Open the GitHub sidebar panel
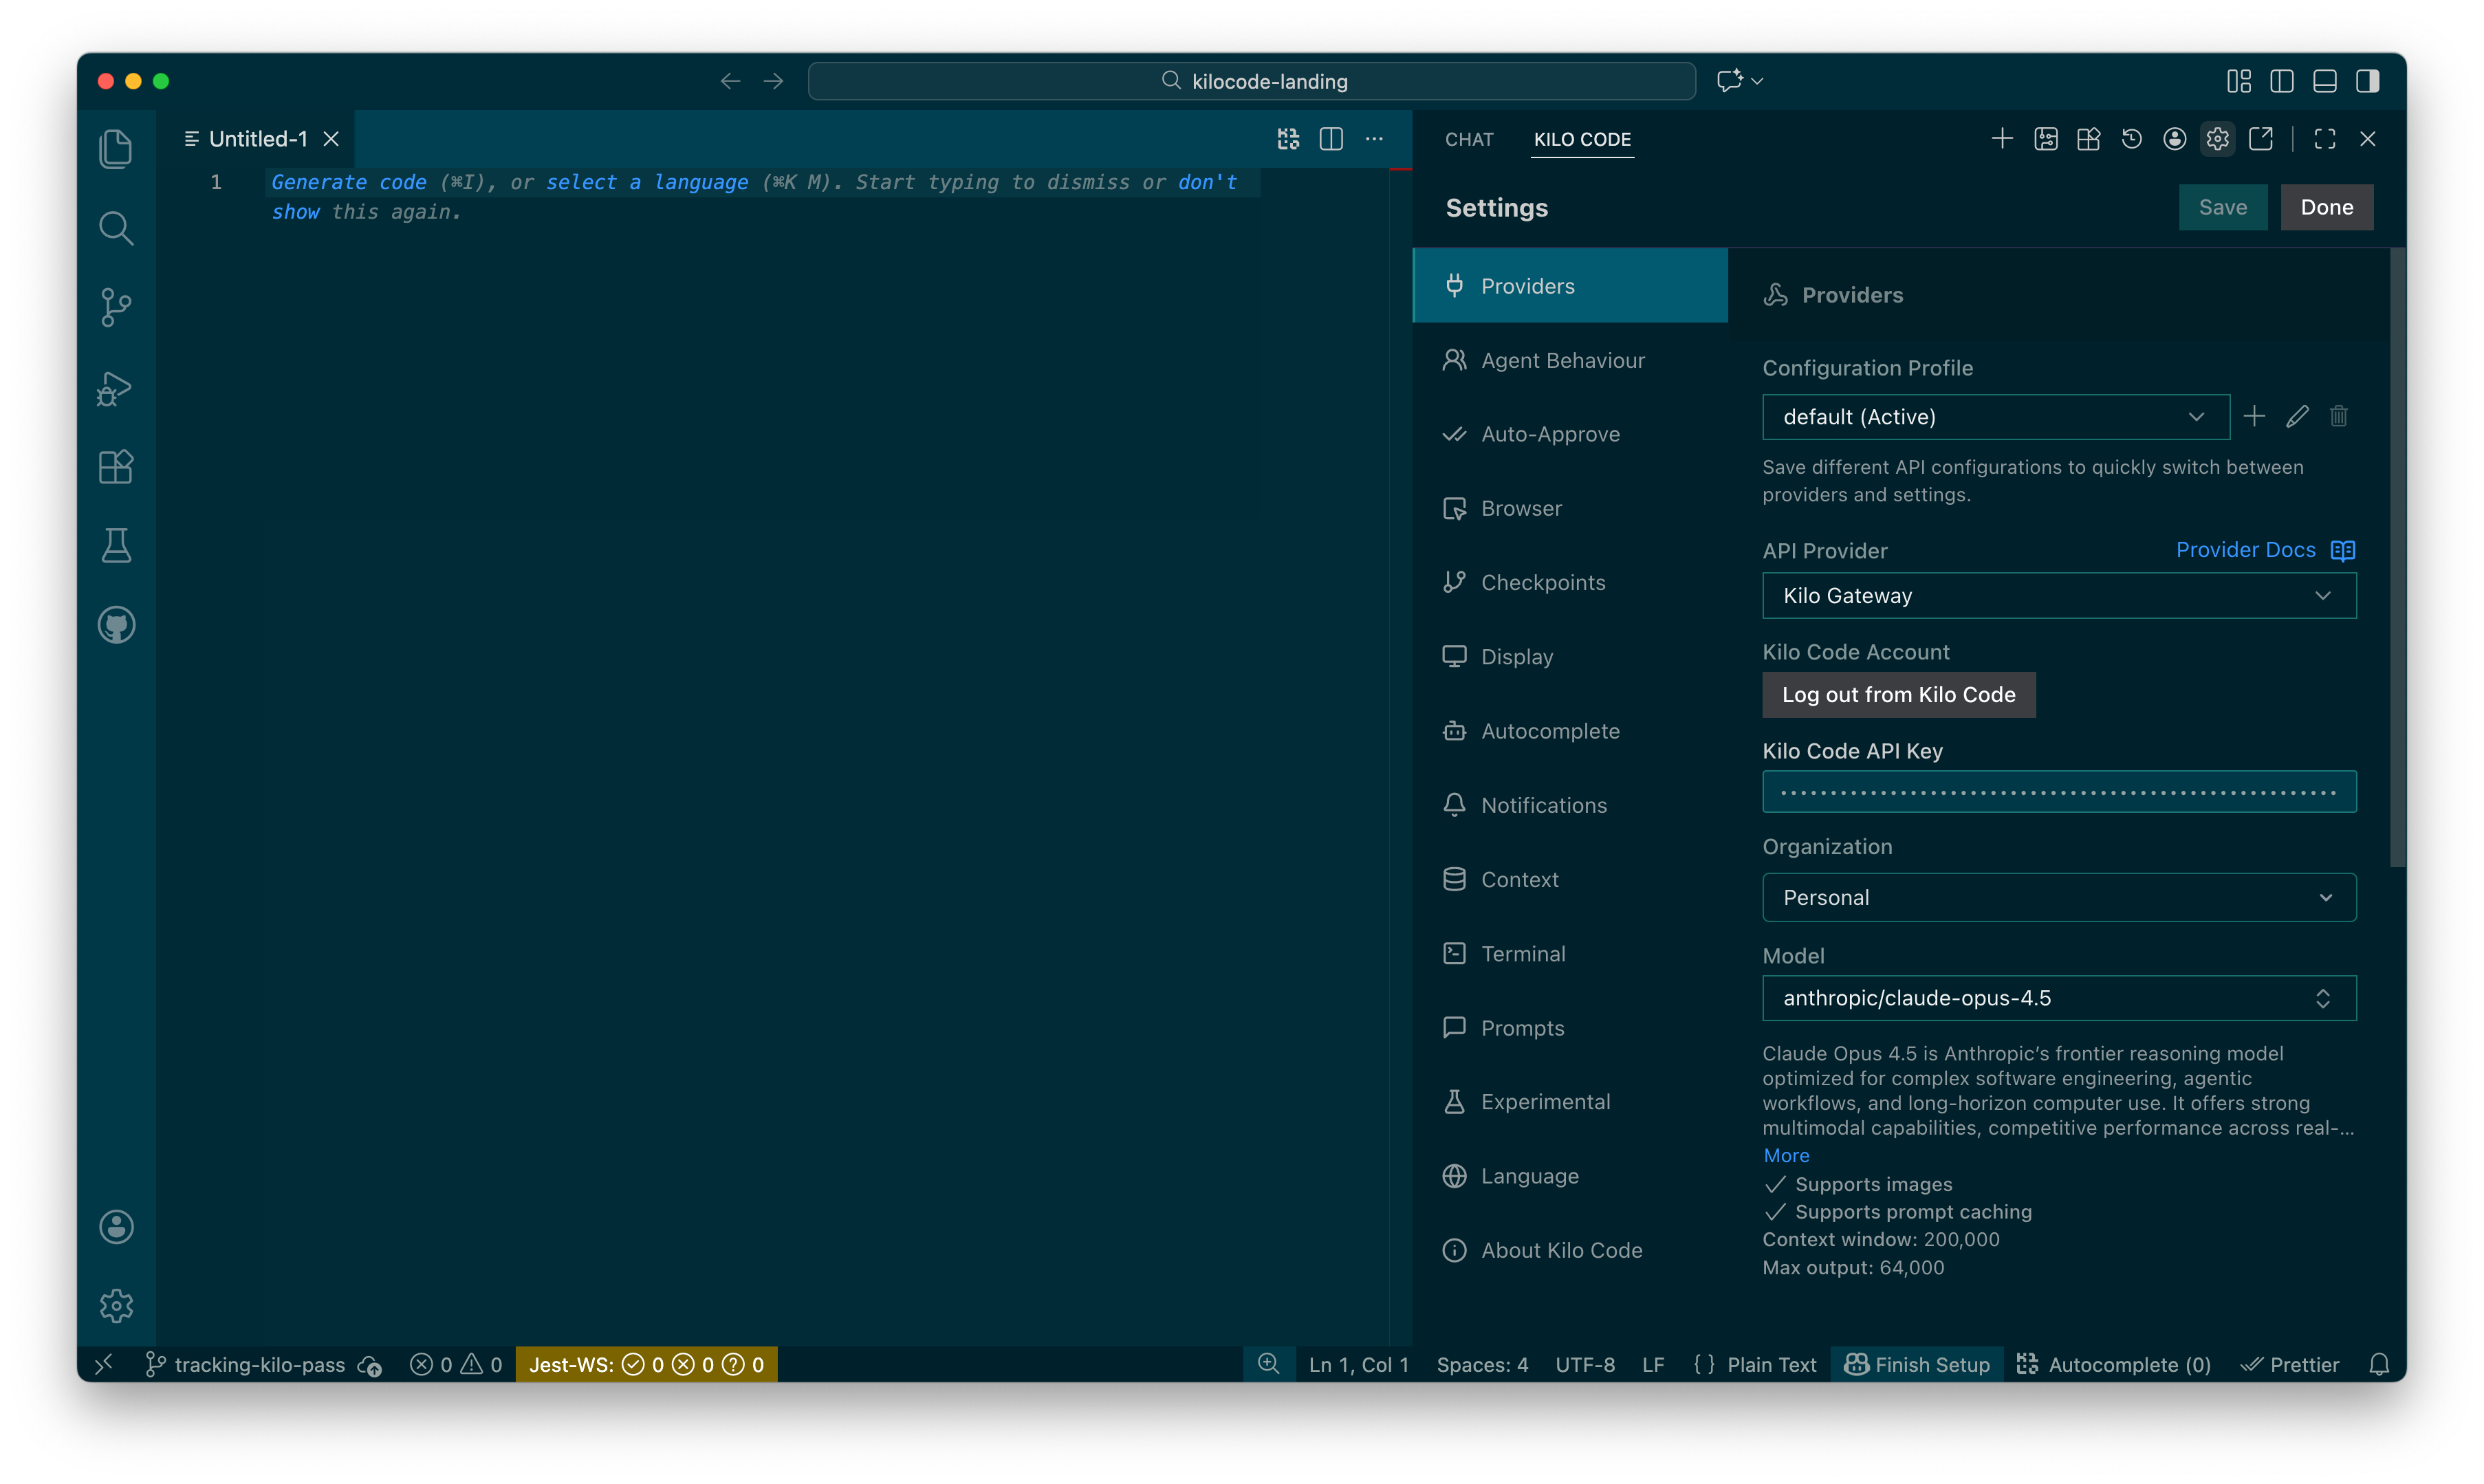This screenshot has width=2484, height=1484. coord(116,625)
